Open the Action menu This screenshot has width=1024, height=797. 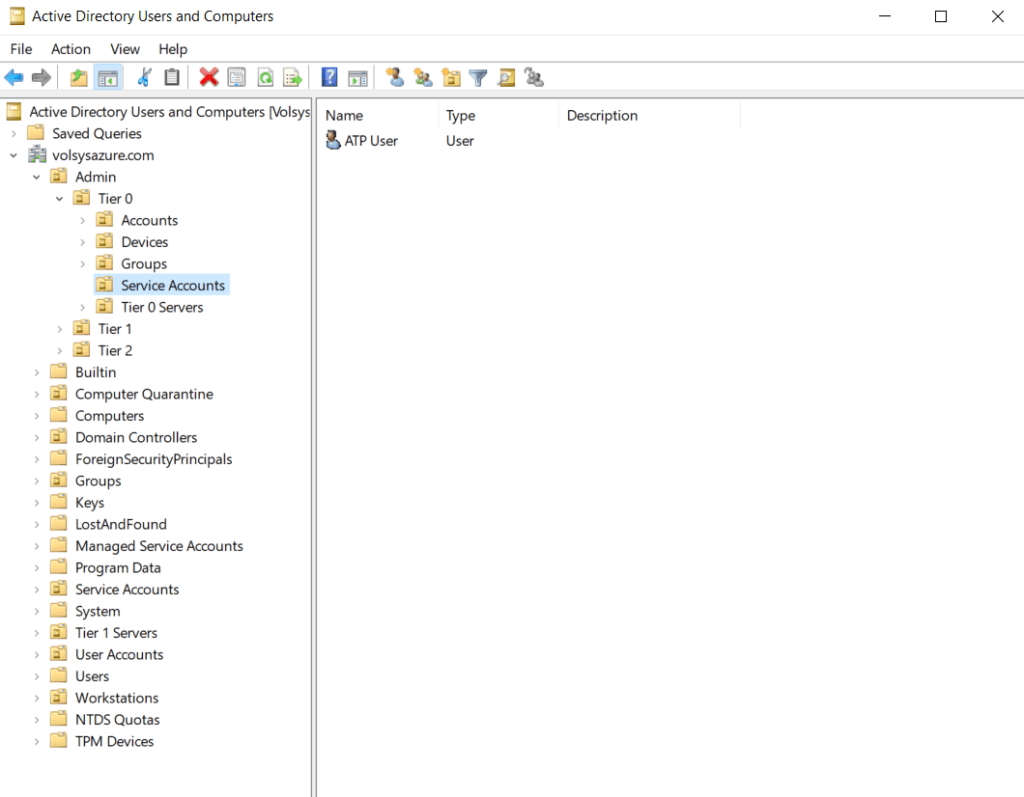click(x=71, y=49)
